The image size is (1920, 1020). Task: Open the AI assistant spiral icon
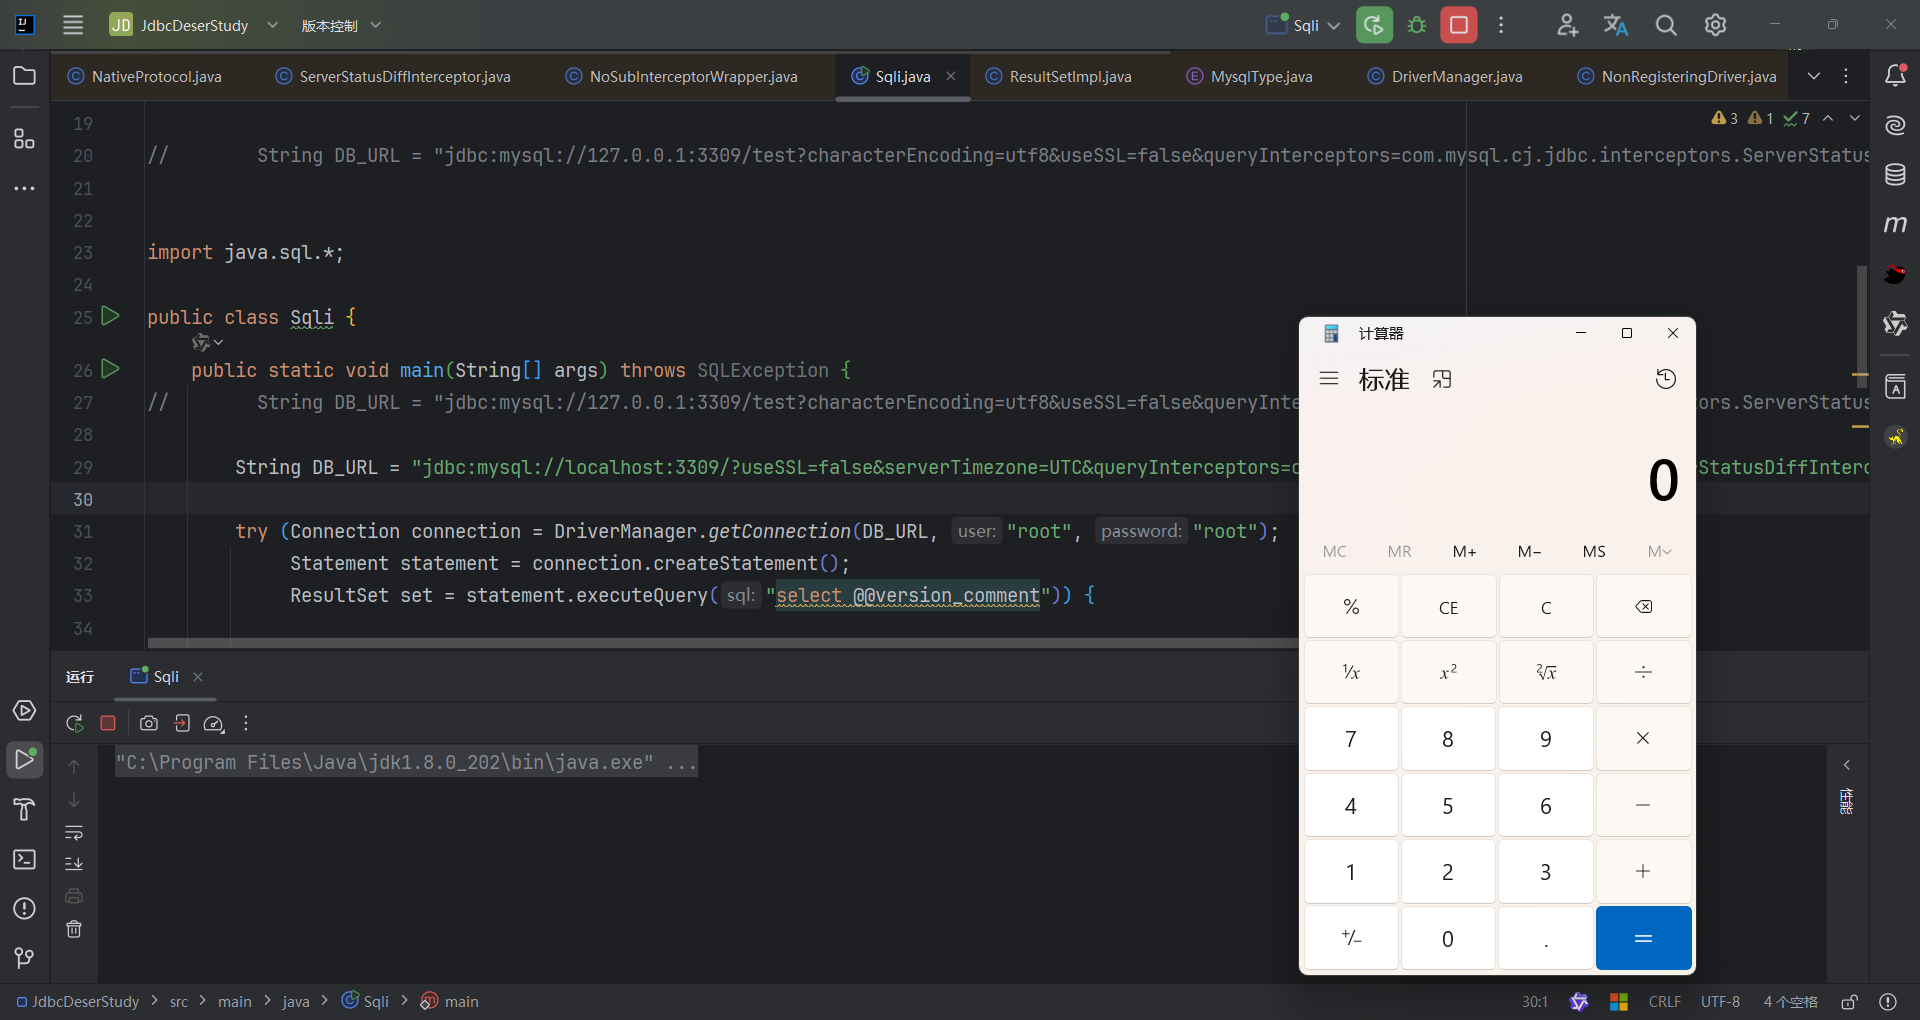pyautogui.click(x=1895, y=125)
